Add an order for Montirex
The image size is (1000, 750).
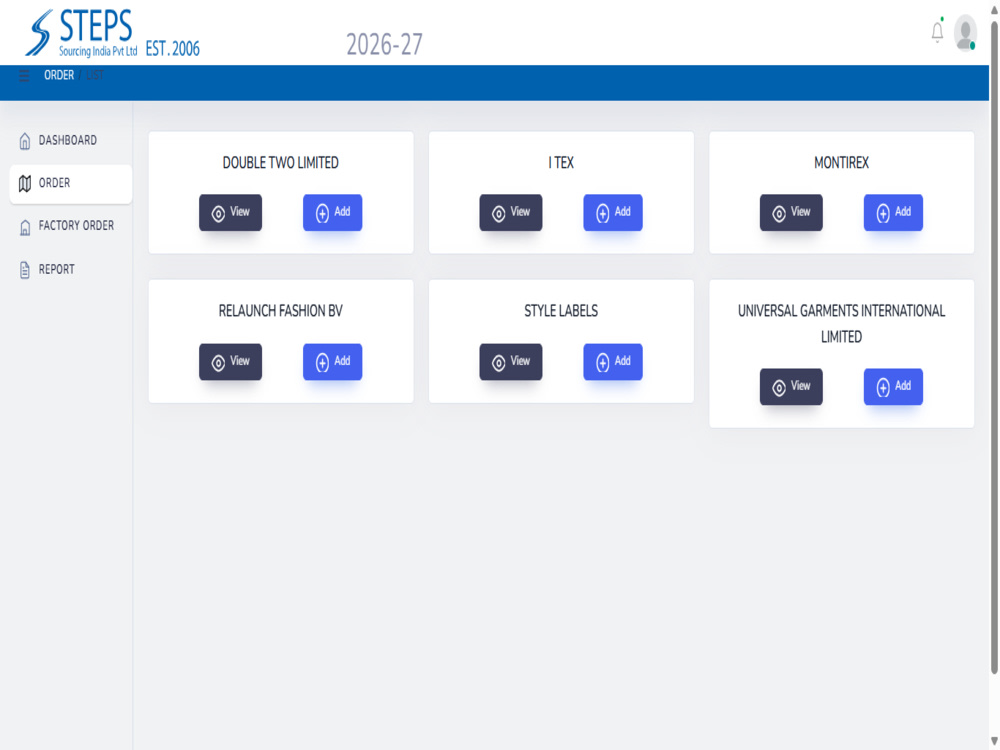893,212
